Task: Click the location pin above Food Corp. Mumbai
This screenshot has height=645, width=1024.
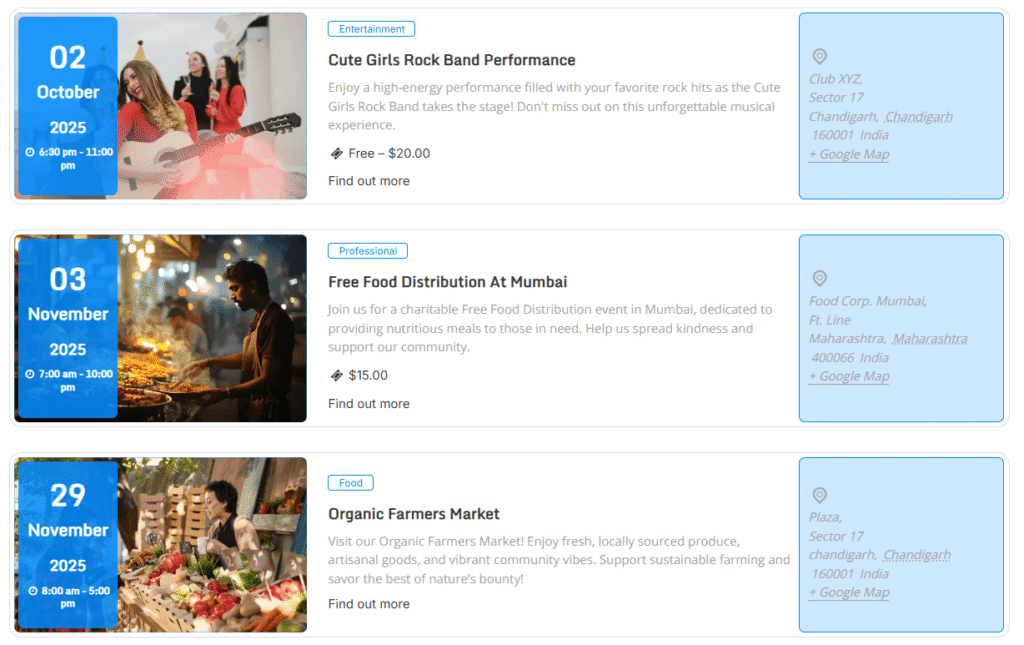Action: [819, 279]
